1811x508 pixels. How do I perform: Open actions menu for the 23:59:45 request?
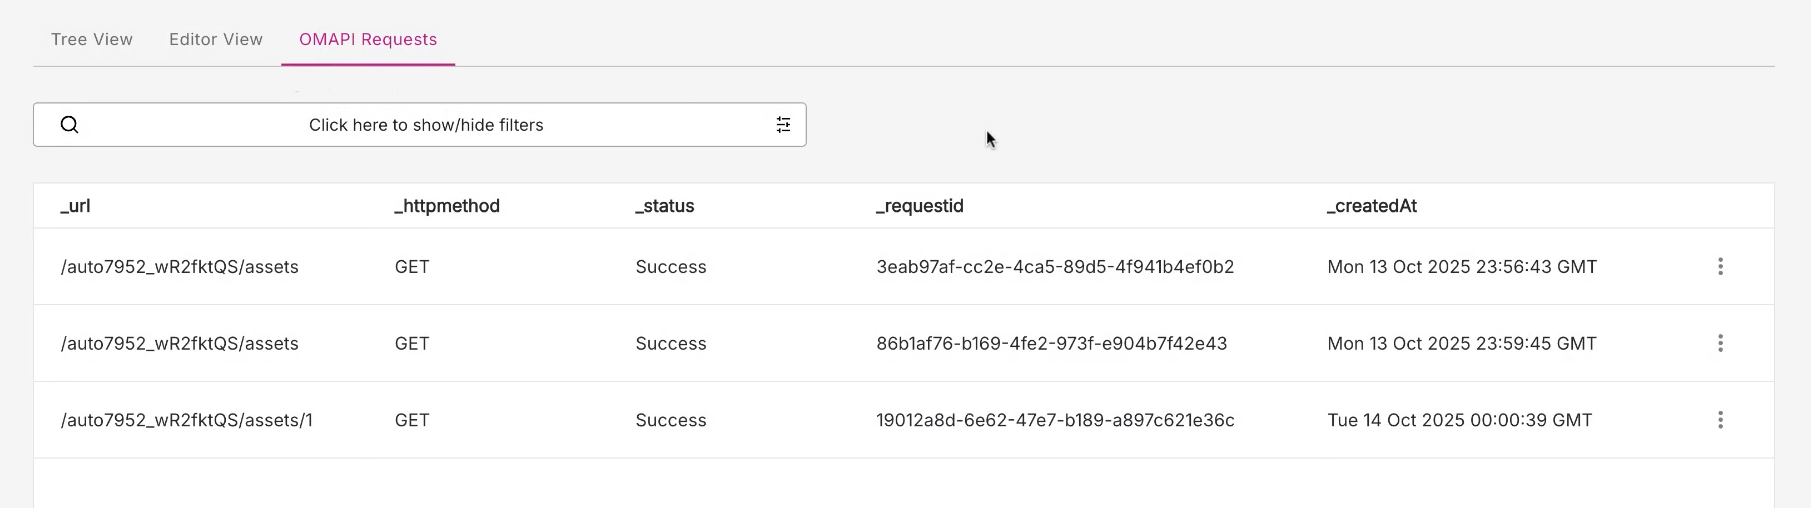[1720, 344]
